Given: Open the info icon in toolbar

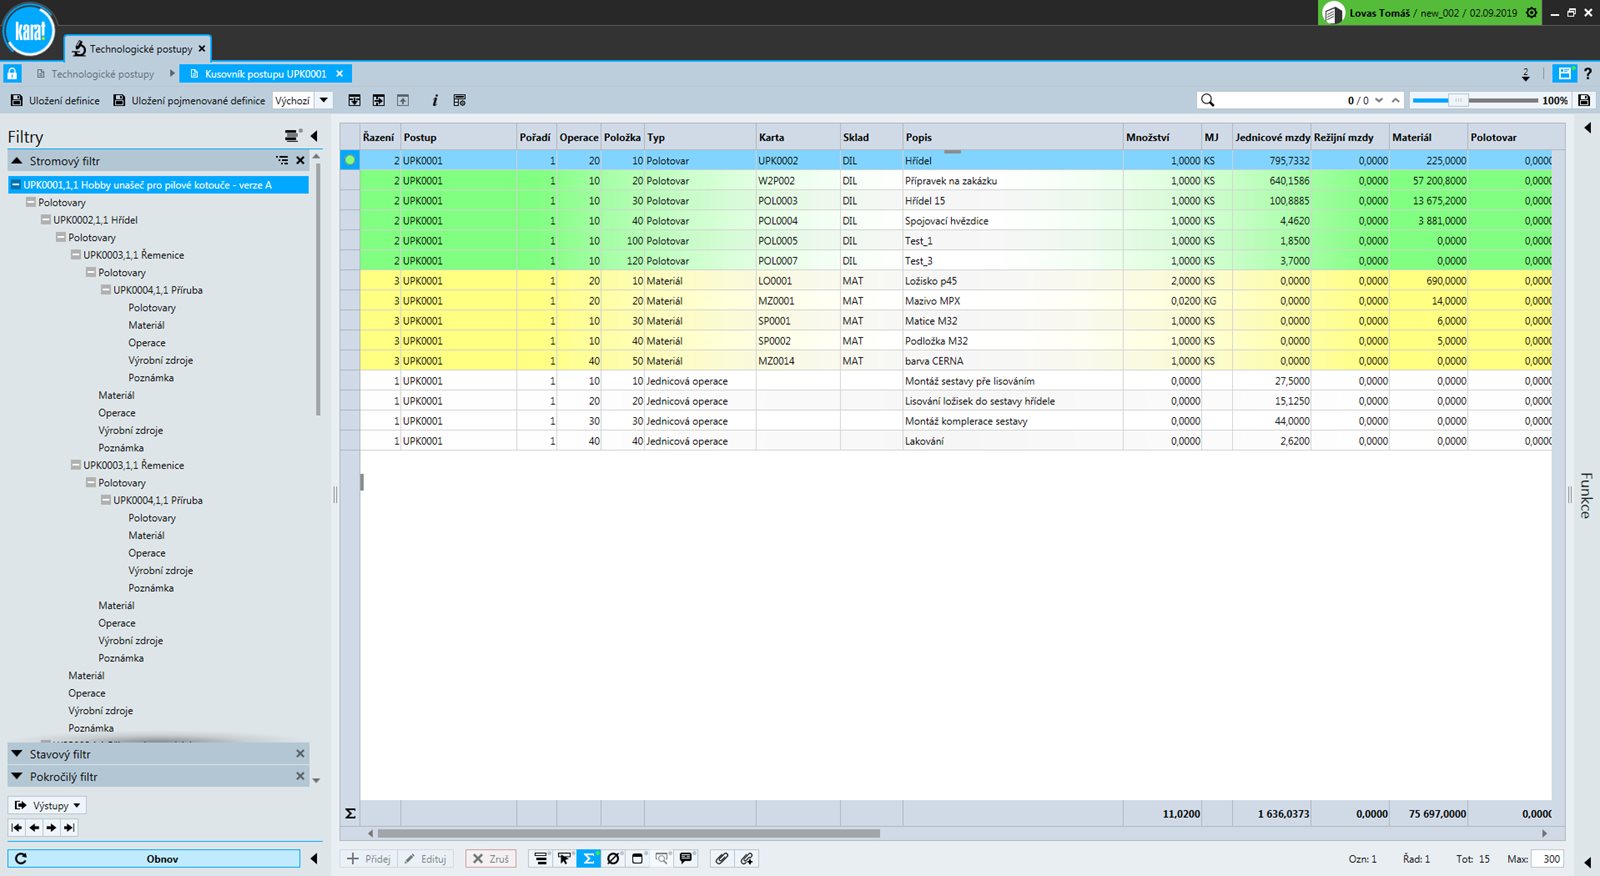Looking at the screenshot, I should 434,101.
